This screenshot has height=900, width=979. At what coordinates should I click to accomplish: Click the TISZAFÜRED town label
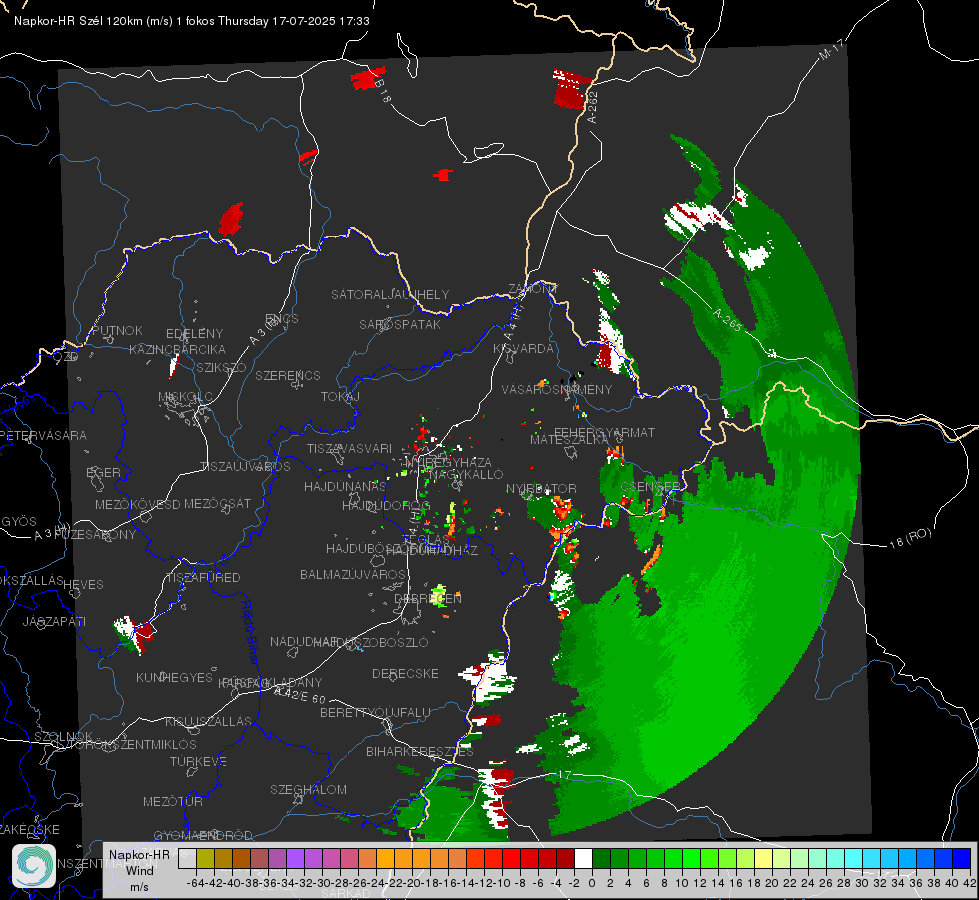(203, 578)
